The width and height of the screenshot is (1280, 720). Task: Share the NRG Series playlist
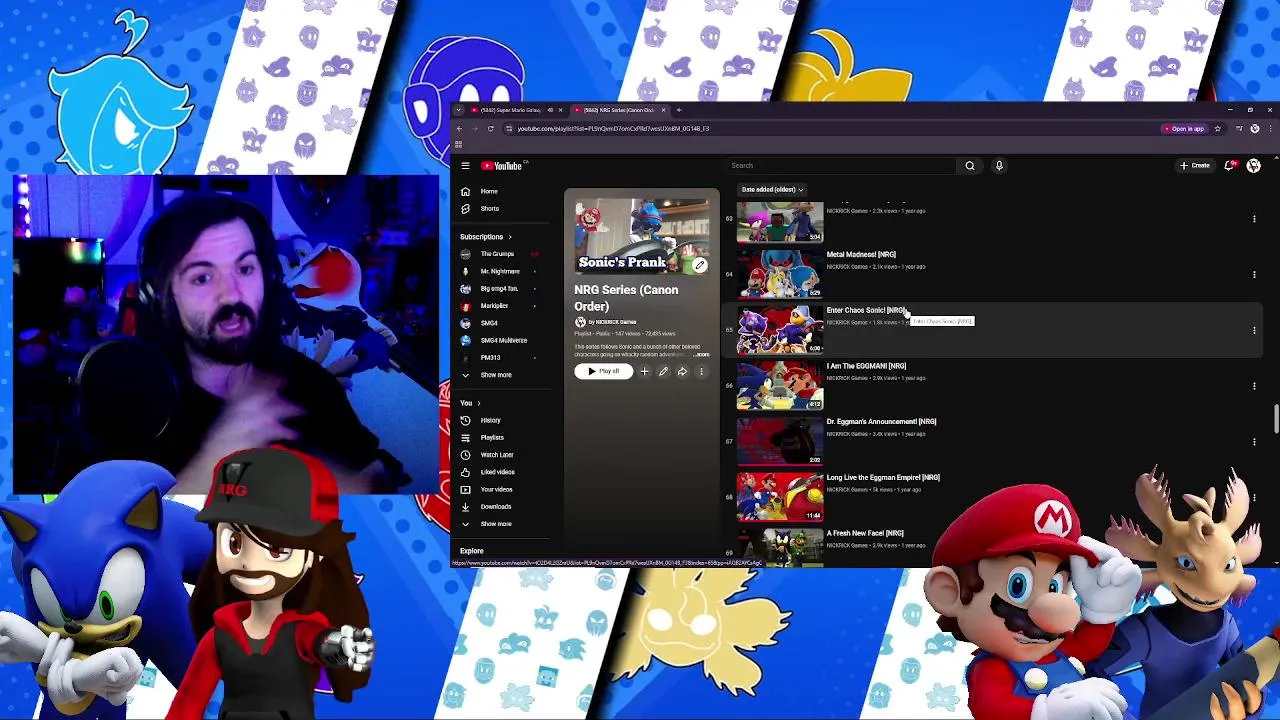(x=682, y=372)
